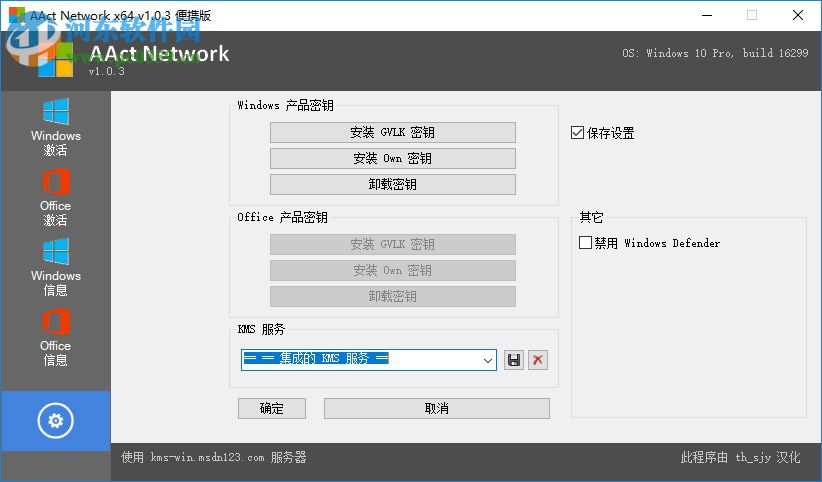Delete the KMS server with the red X icon
Viewport: 822px width, 482px height.
(x=538, y=360)
